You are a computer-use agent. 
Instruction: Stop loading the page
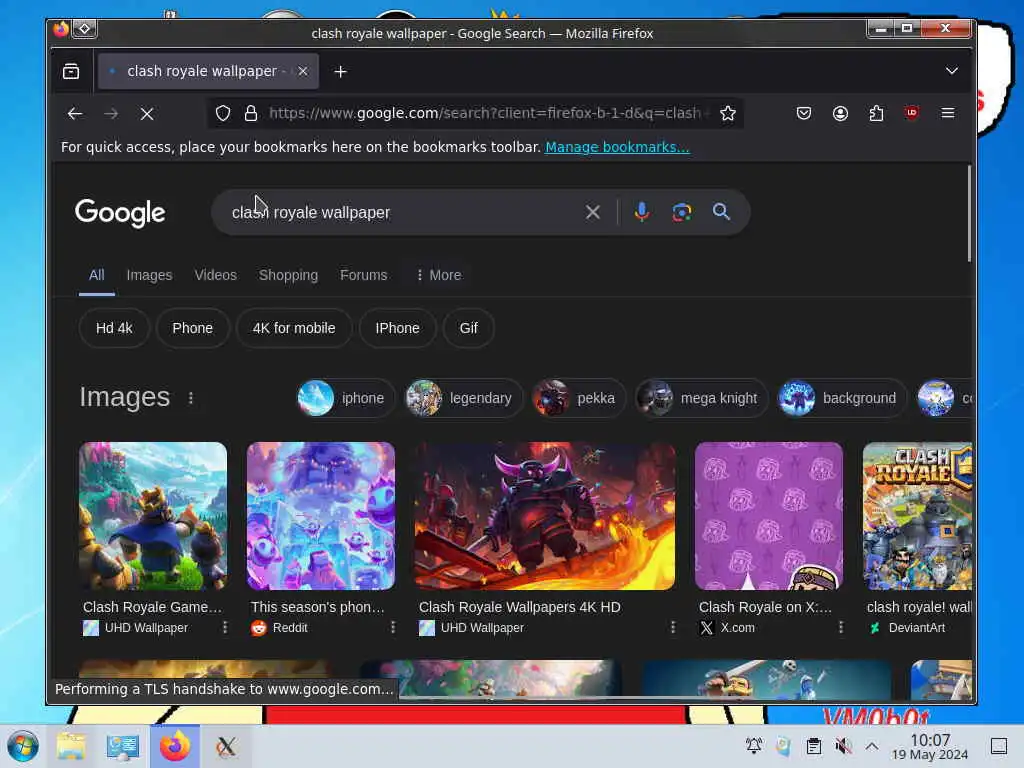point(147,114)
